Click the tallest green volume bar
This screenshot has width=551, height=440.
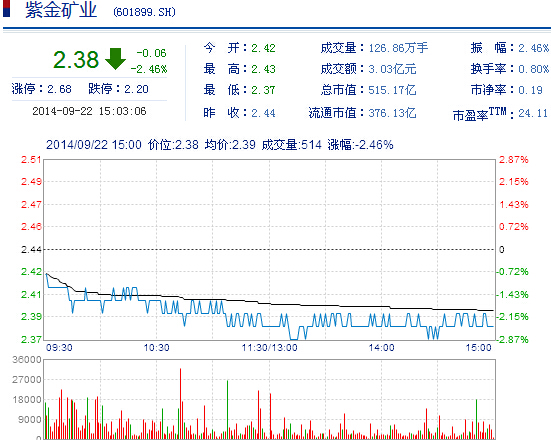point(227,409)
